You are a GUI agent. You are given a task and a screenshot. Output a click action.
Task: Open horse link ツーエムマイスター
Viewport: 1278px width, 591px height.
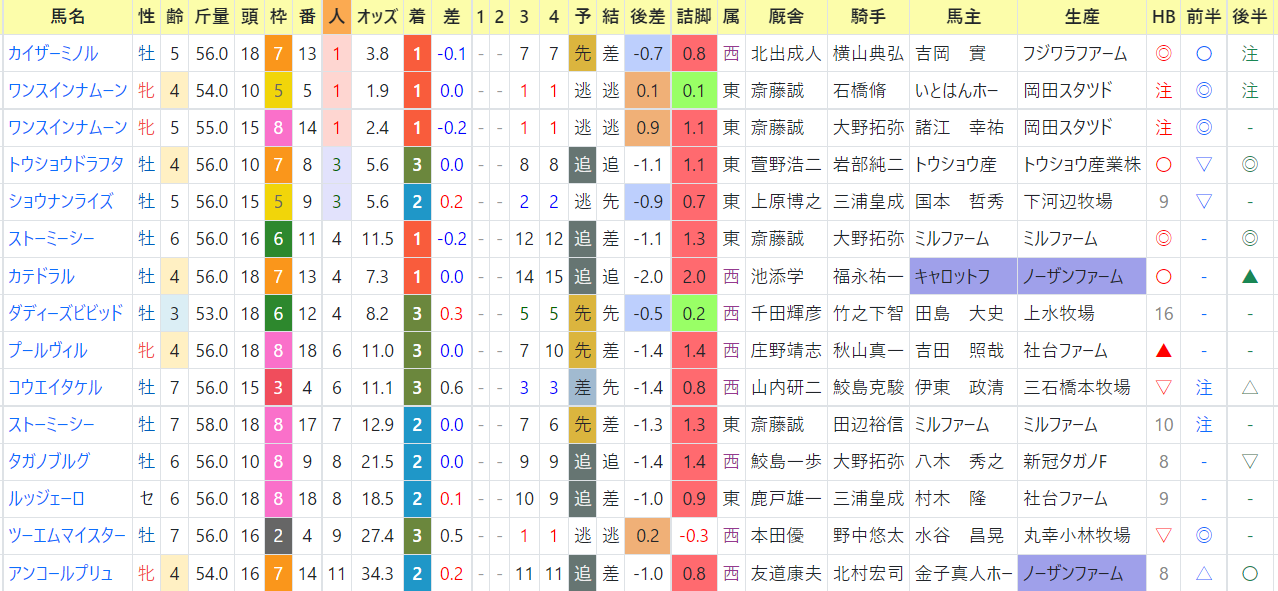(x=67, y=535)
